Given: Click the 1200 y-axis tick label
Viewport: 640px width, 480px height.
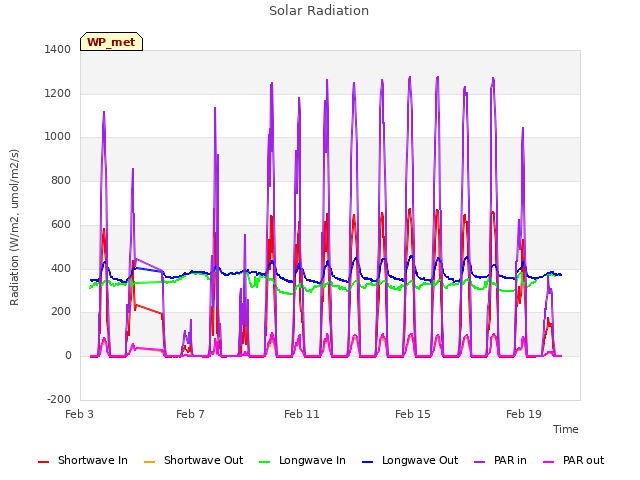Looking at the screenshot, I should coord(58,93).
